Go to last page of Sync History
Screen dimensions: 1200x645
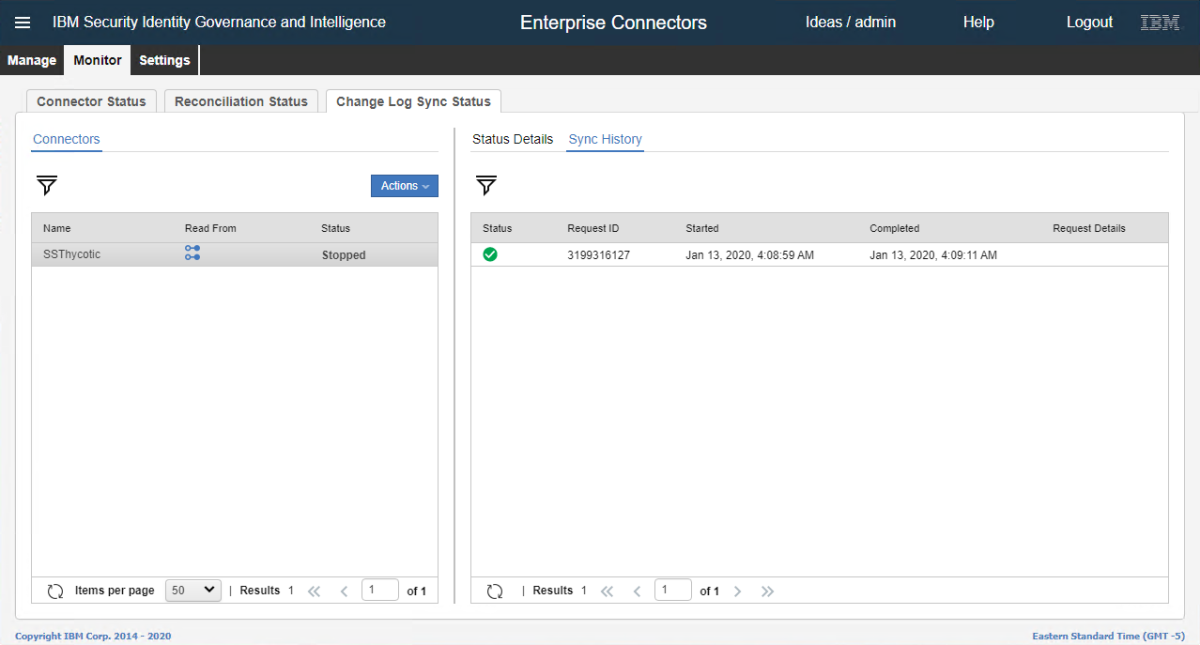(767, 591)
